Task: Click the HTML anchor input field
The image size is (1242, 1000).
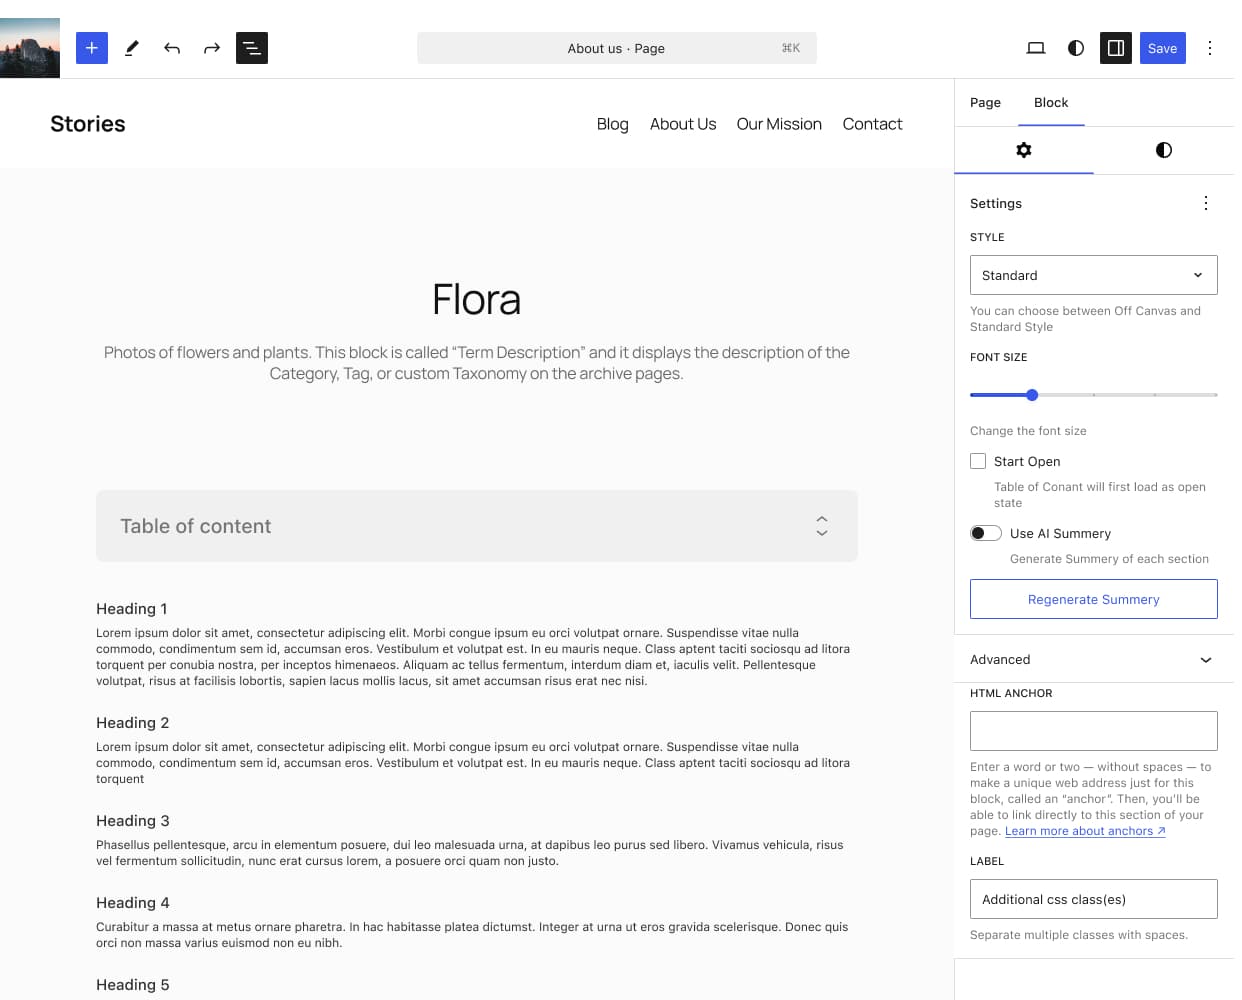Action: click(x=1093, y=731)
